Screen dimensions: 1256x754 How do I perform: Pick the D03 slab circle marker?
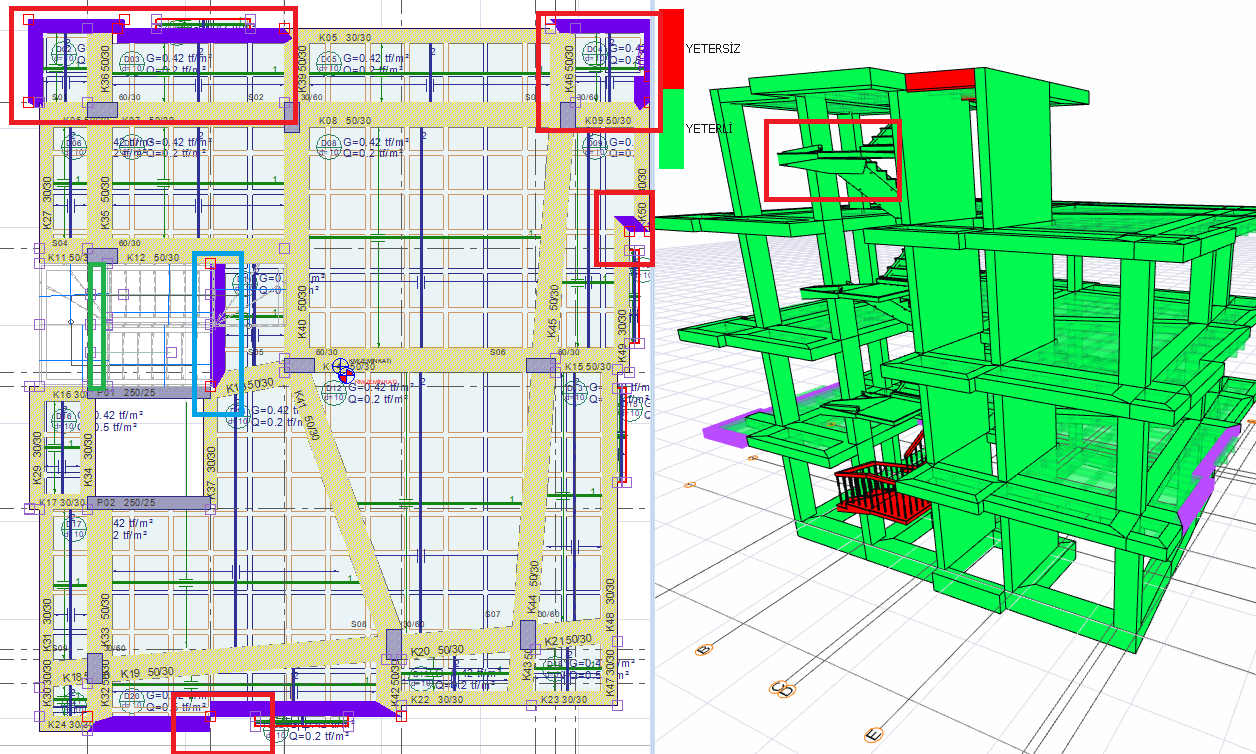[x=132, y=61]
